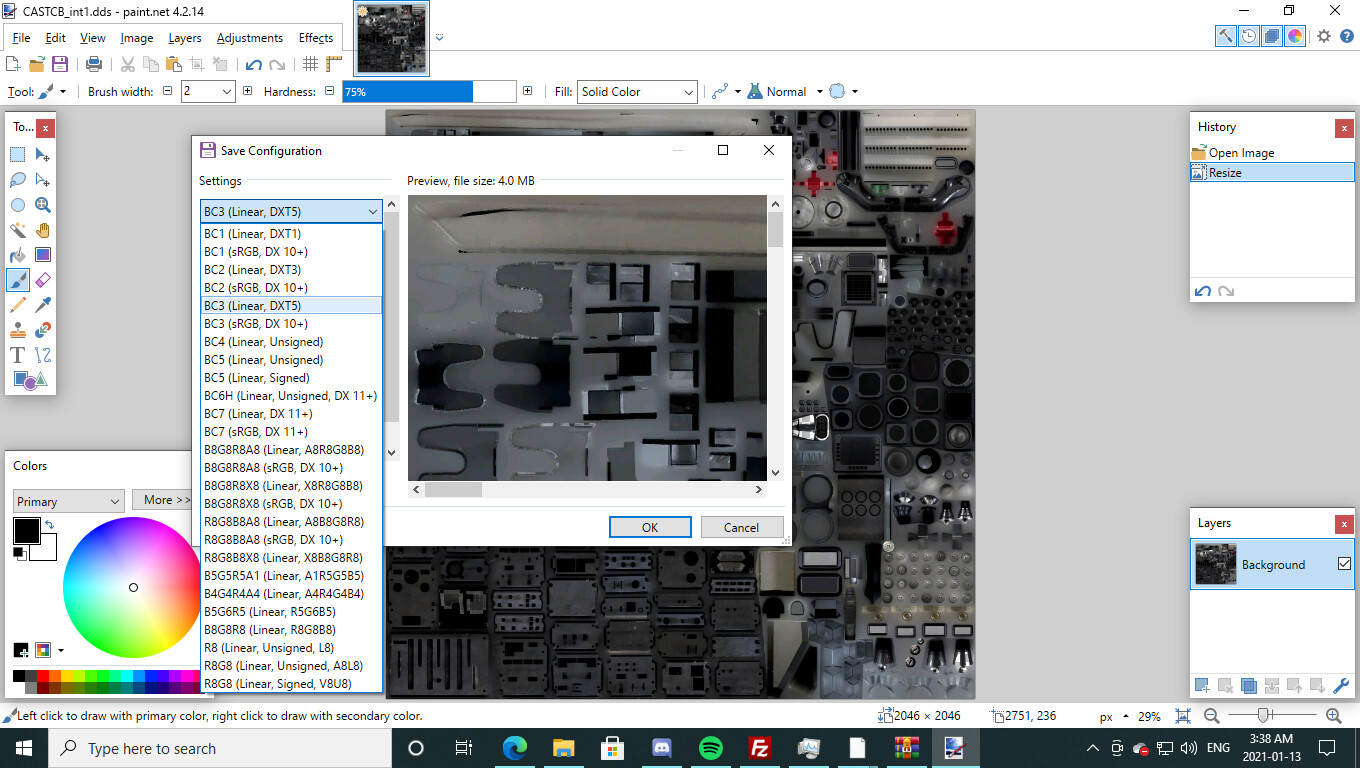This screenshot has height=768, width=1360.
Task: Toggle the History window button
Action: (1249, 36)
